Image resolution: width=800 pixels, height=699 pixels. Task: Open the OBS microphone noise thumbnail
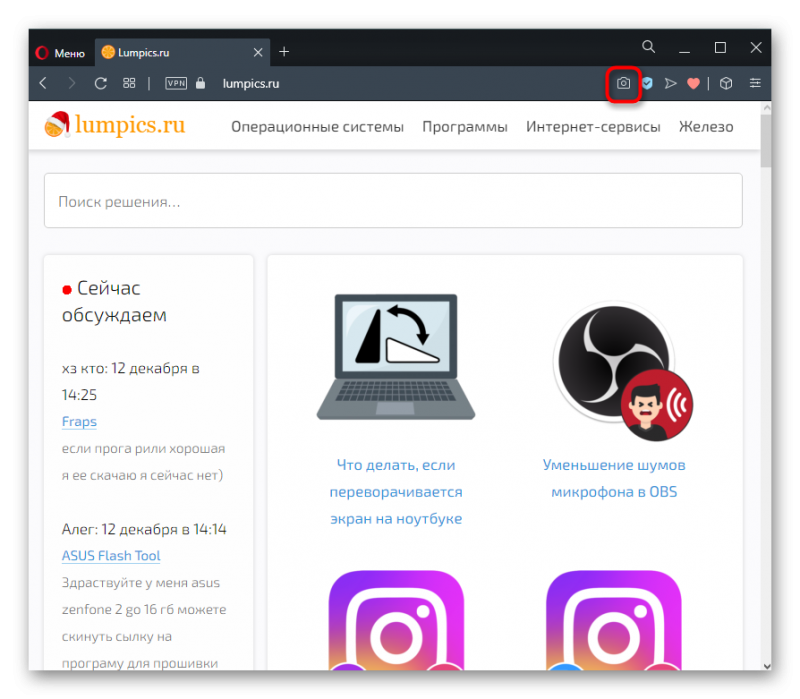[622, 371]
